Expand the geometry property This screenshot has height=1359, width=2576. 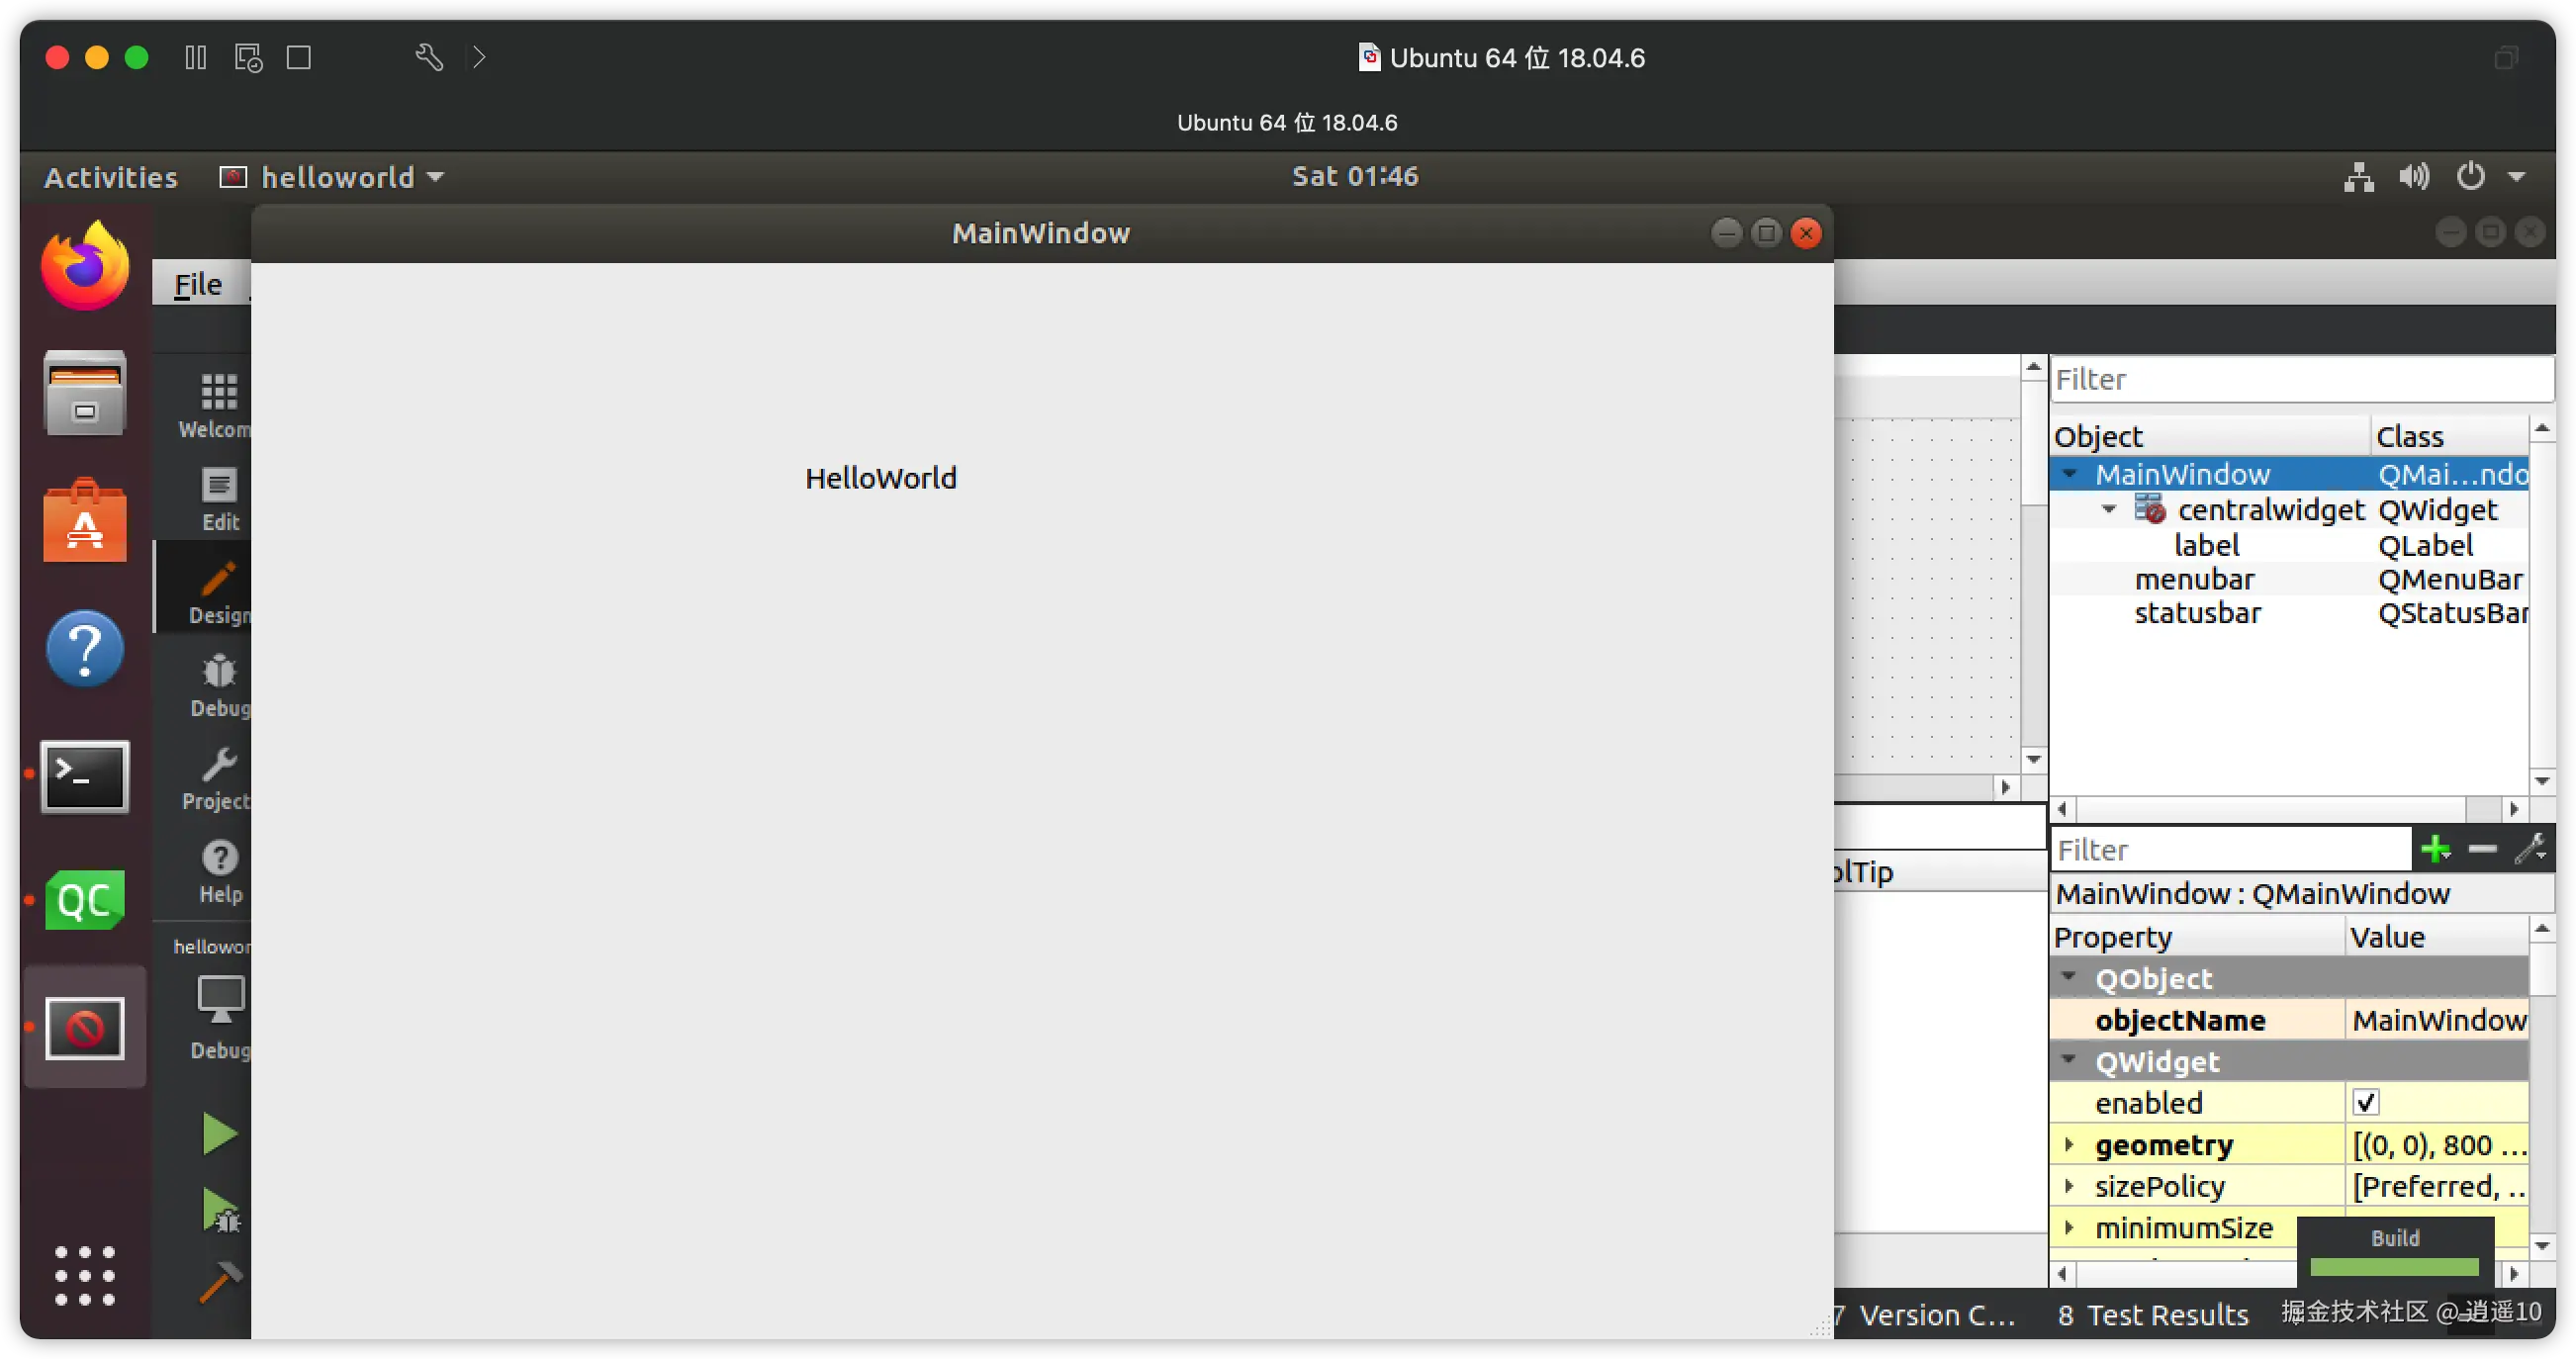click(x=2069, y=1144)
